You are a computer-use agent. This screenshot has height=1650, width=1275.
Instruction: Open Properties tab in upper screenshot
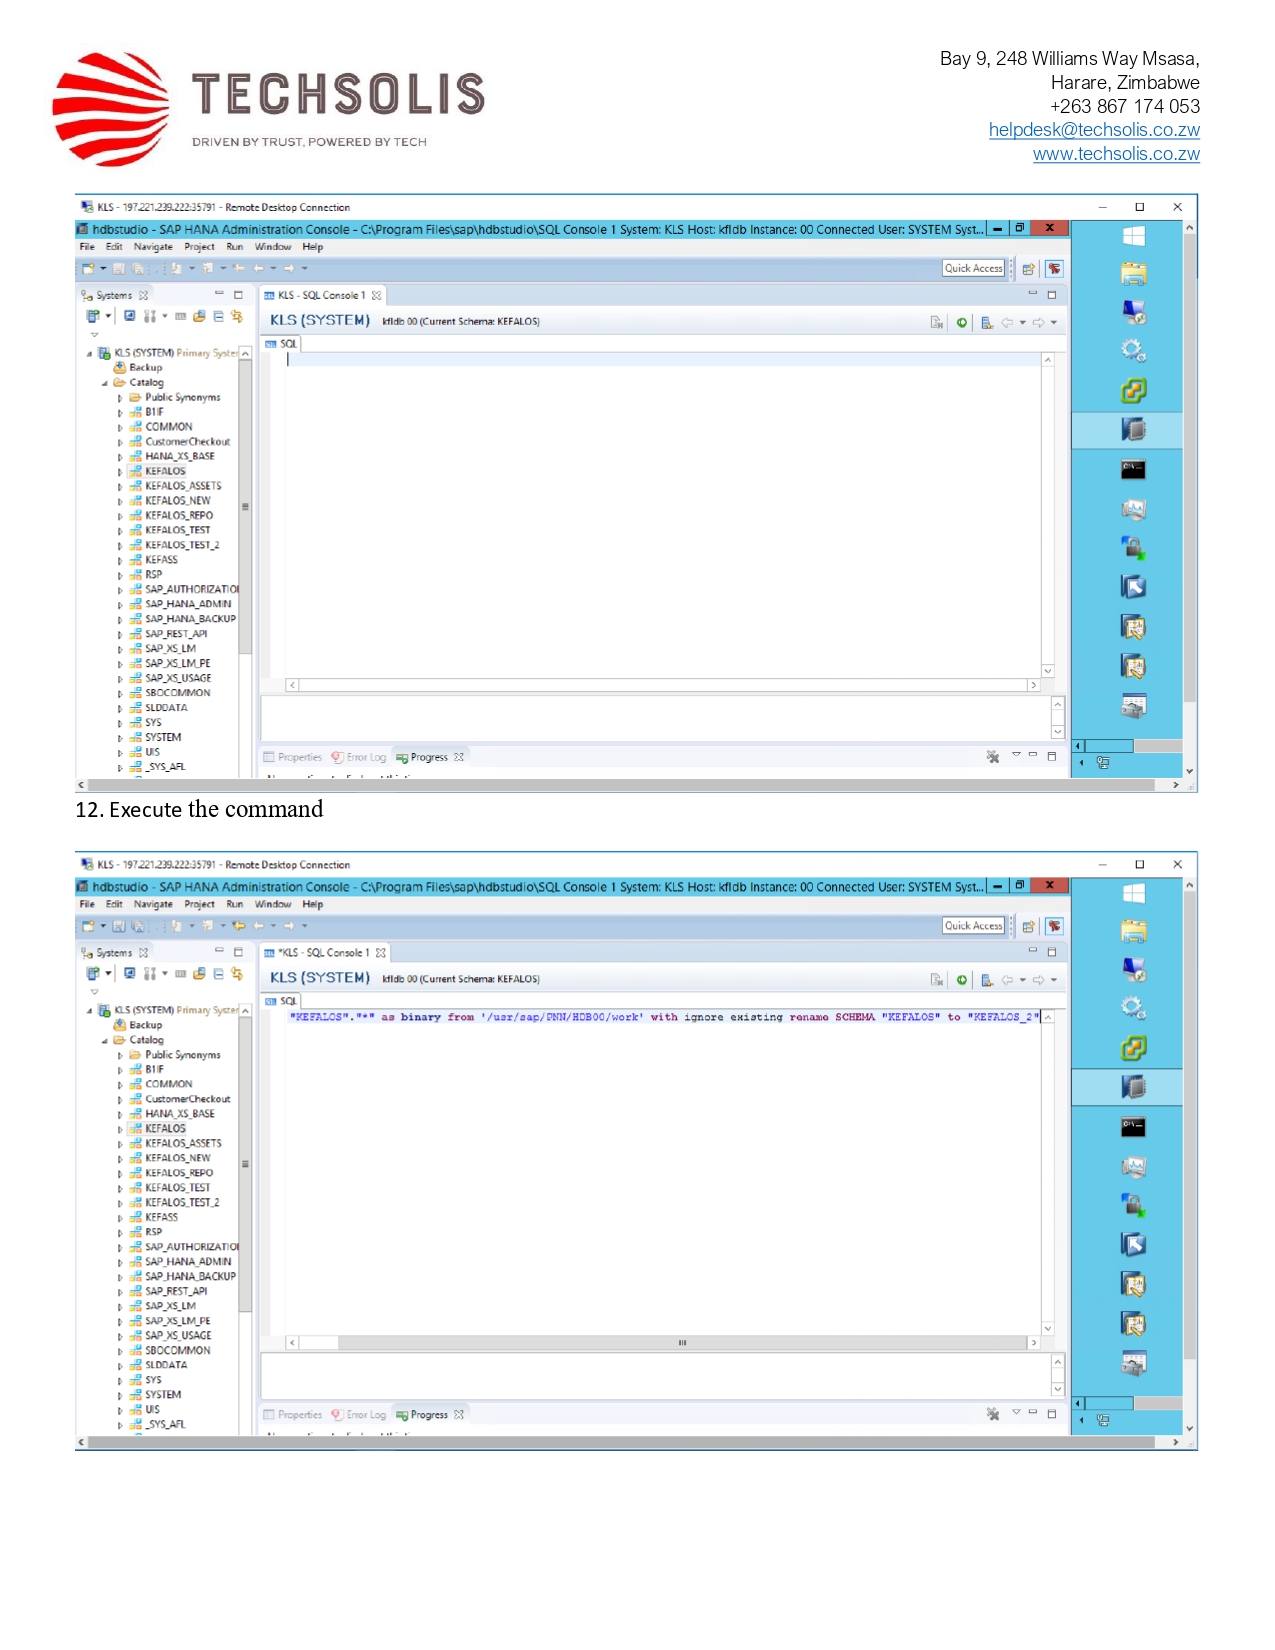tap(293, 757)
